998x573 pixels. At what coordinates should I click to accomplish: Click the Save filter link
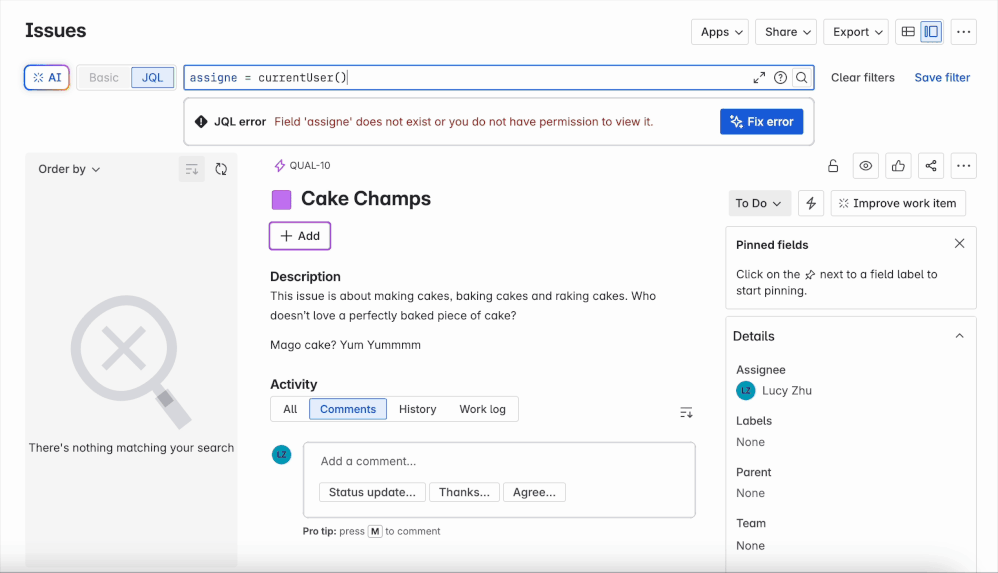942,78
